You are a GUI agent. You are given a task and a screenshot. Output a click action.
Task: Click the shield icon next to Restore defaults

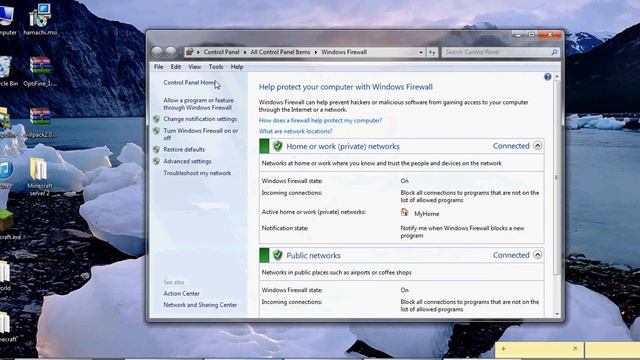[x=156, y=149]
